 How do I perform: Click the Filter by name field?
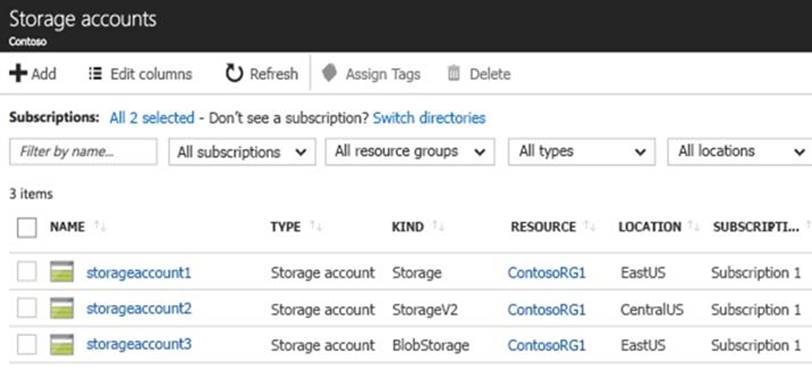(x=83, y=152)
